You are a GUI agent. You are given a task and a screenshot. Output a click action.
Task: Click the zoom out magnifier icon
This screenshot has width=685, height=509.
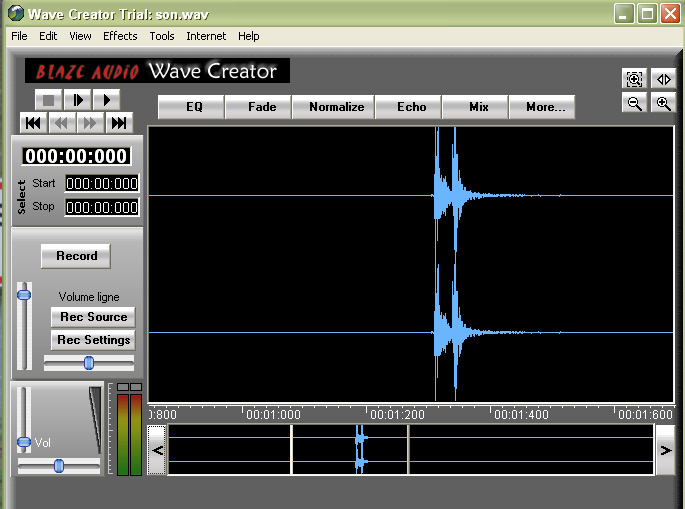[x=634, y=104]
